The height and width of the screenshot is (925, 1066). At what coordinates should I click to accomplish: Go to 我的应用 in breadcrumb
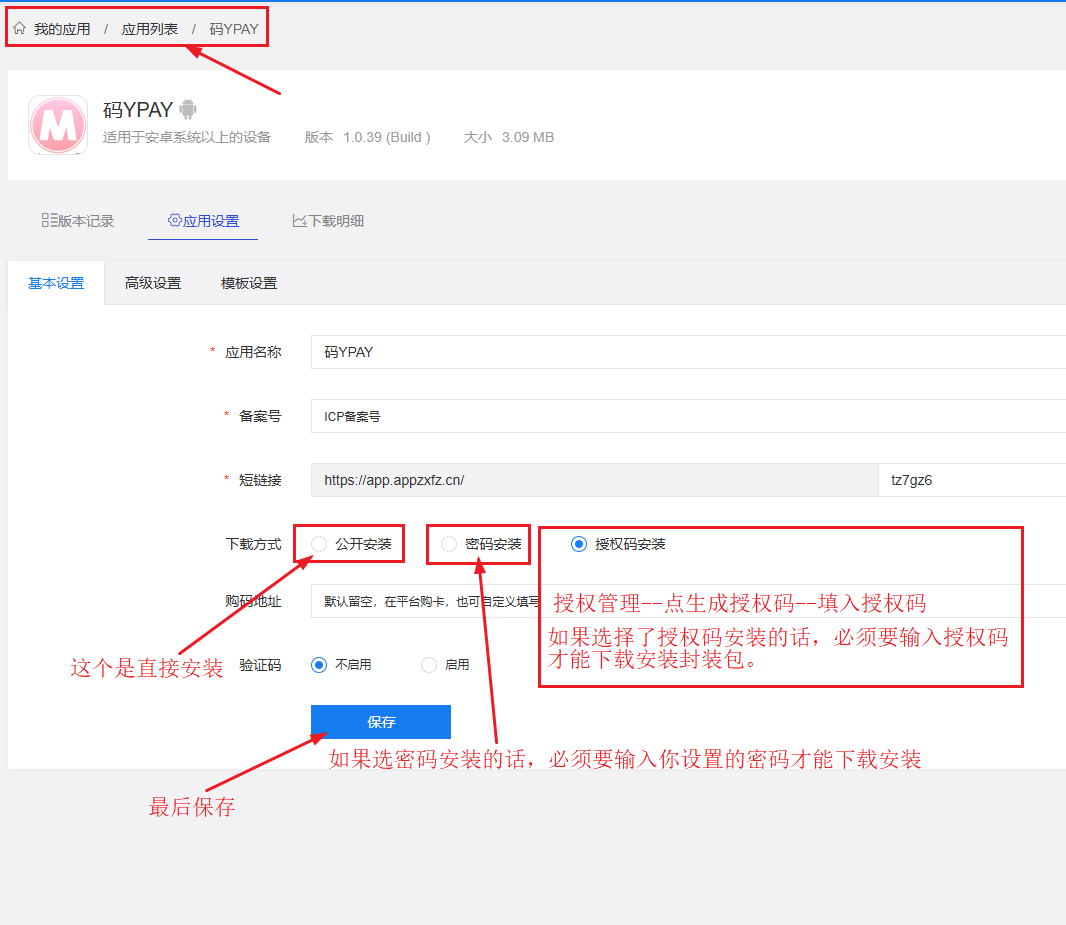[x=62, y=29]
